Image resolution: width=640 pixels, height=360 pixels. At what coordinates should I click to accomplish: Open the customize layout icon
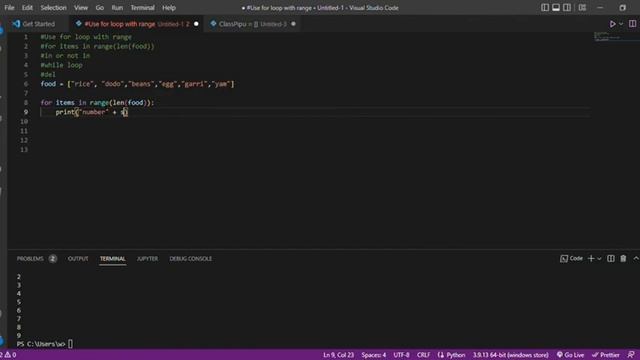point(582,8)
